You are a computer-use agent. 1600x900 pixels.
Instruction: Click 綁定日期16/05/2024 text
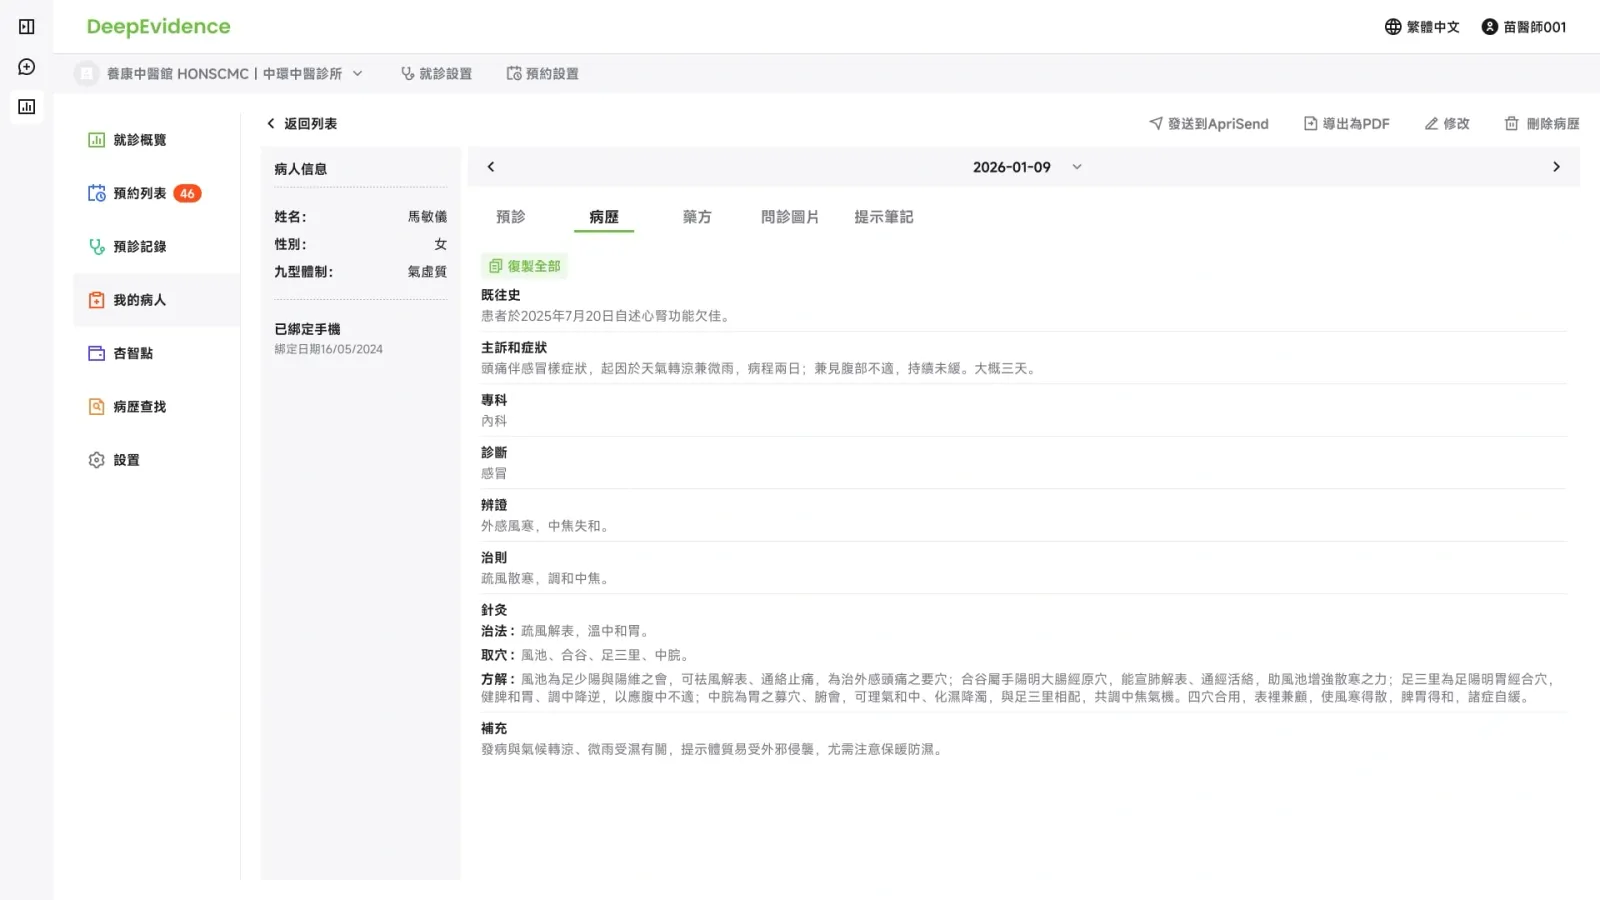click(x=329, y=349)
